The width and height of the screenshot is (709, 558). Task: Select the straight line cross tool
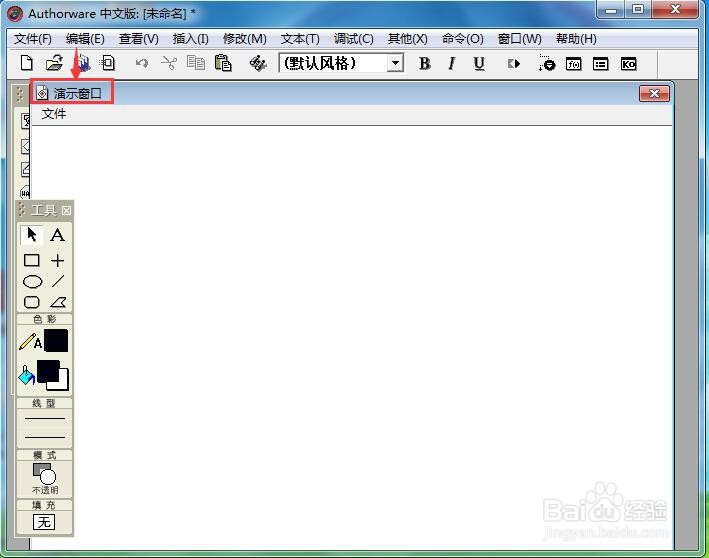pyautogui.click(x=57, y=260)
